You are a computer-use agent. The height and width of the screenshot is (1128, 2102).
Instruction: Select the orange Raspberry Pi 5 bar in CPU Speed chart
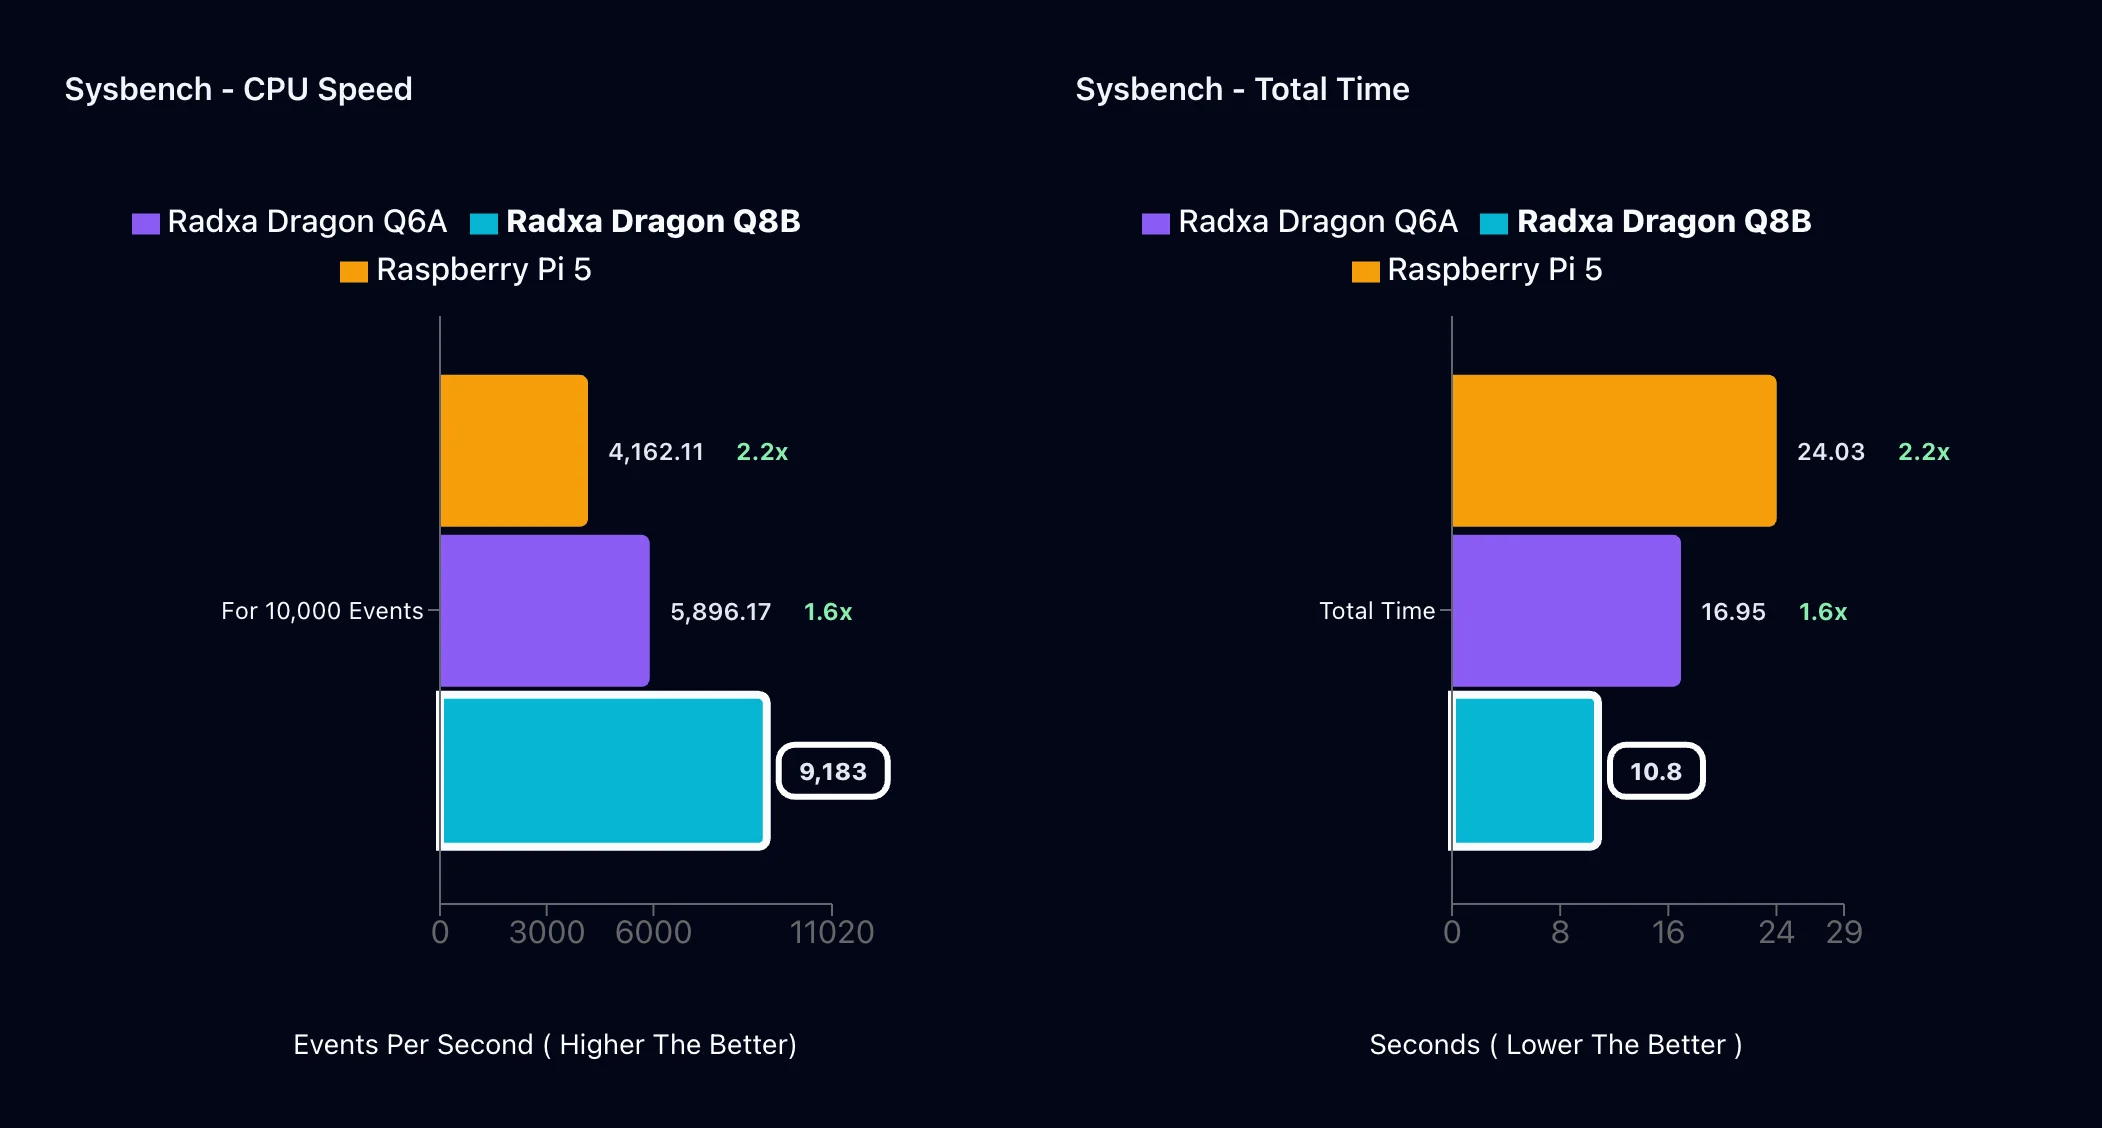pos(514,451)
